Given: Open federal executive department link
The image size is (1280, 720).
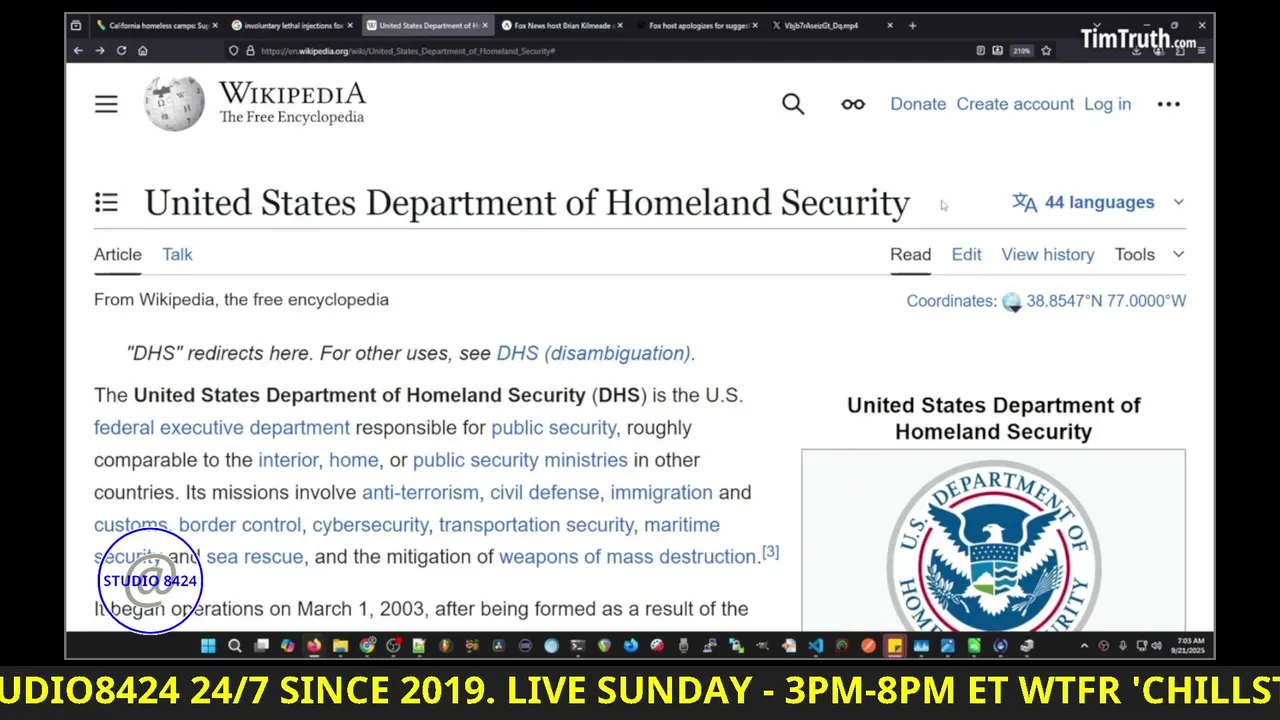Looking at the screenshot, I should pyautogui.click(x=222, y=428).
